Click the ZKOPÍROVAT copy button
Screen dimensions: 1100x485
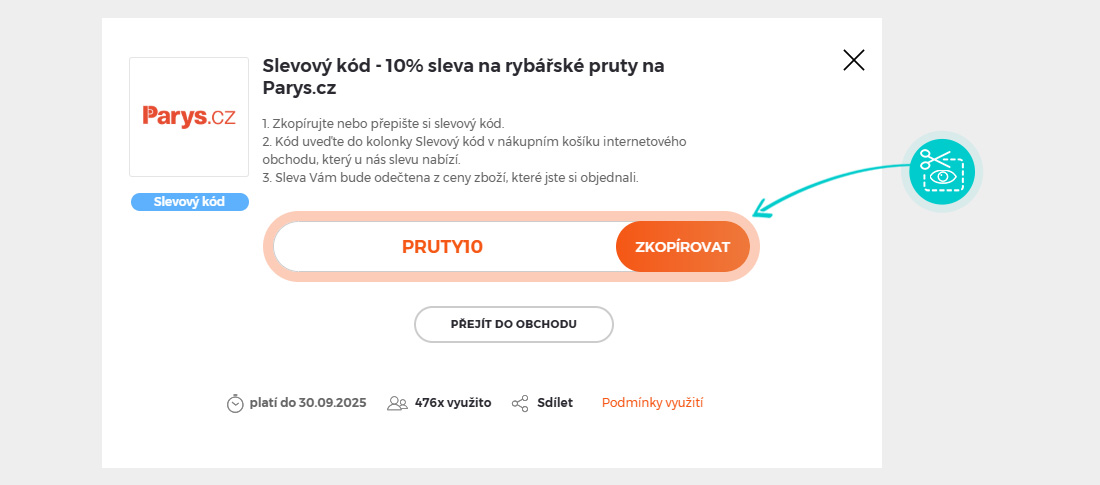[682, 247]
